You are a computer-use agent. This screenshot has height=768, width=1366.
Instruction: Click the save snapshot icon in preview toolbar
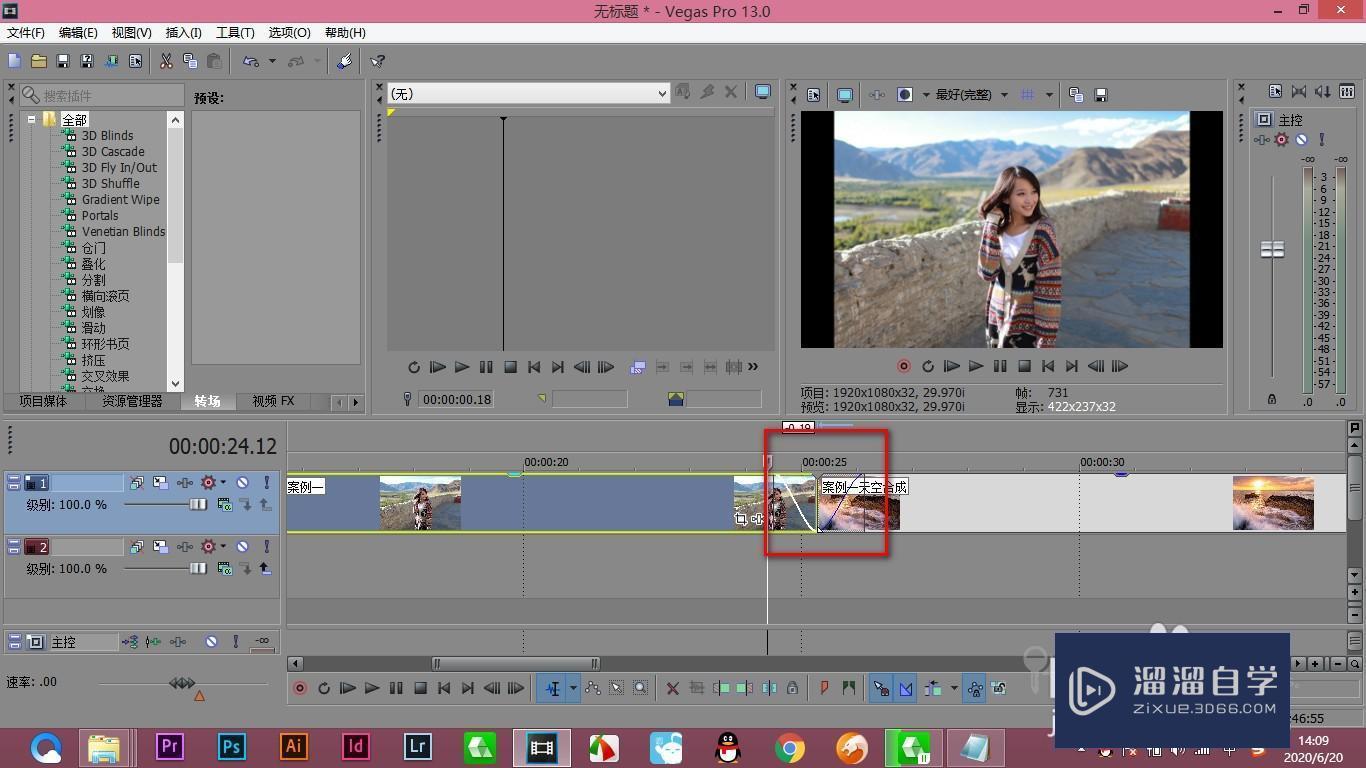[x=1101, y=95]
